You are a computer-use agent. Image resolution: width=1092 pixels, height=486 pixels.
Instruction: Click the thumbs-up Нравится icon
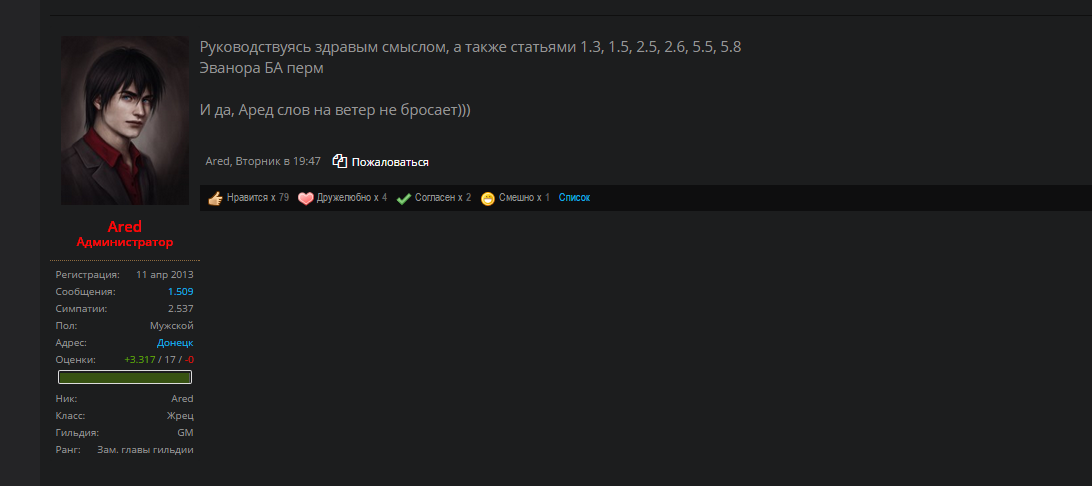point(214,198)
